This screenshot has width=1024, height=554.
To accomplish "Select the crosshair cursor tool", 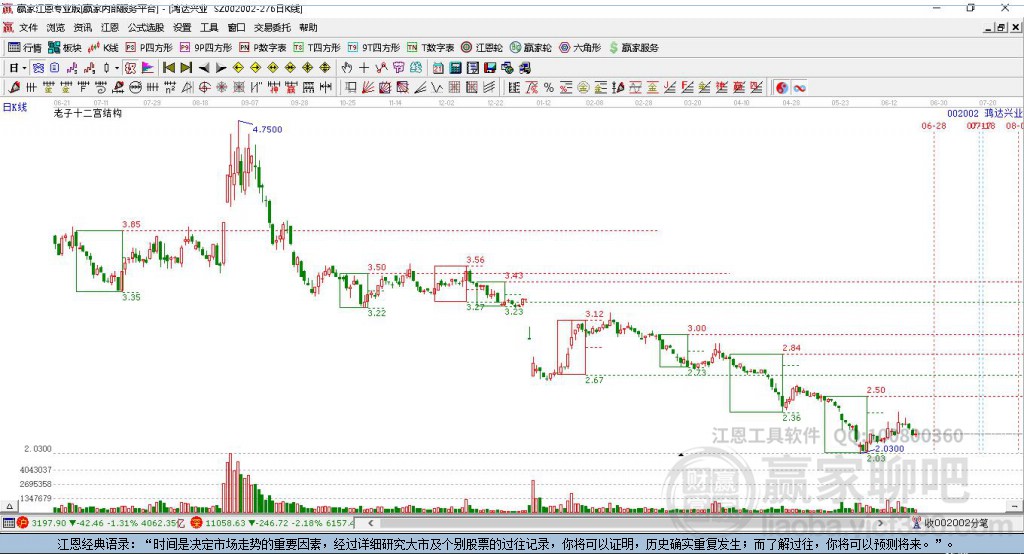I will click(x=364, y=67).
